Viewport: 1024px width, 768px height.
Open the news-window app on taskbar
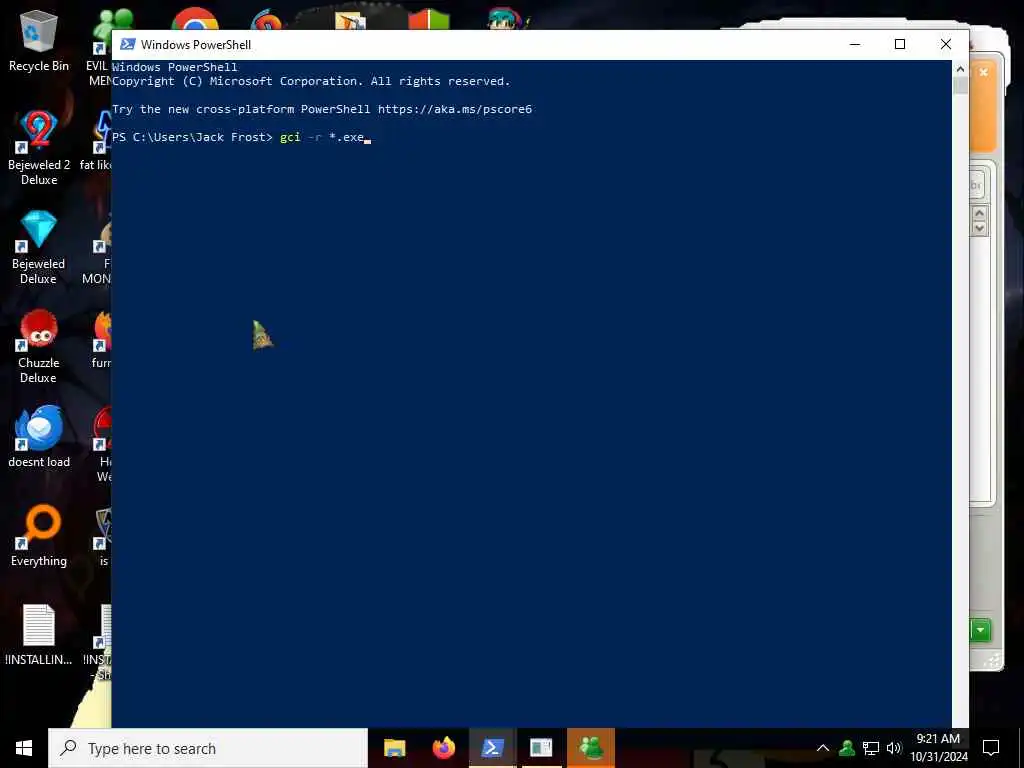click(541, 748)
